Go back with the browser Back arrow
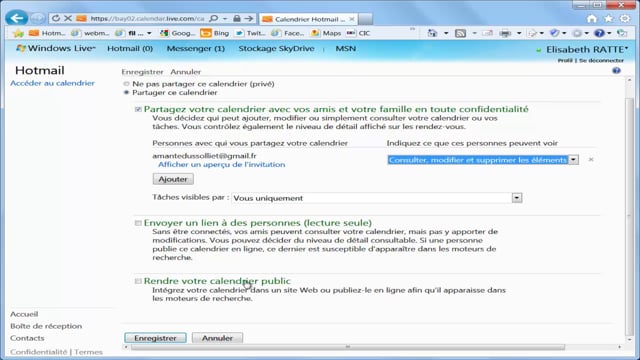This screenshot has height=360, width=640. pyautogui.click(x=17, y=18)
